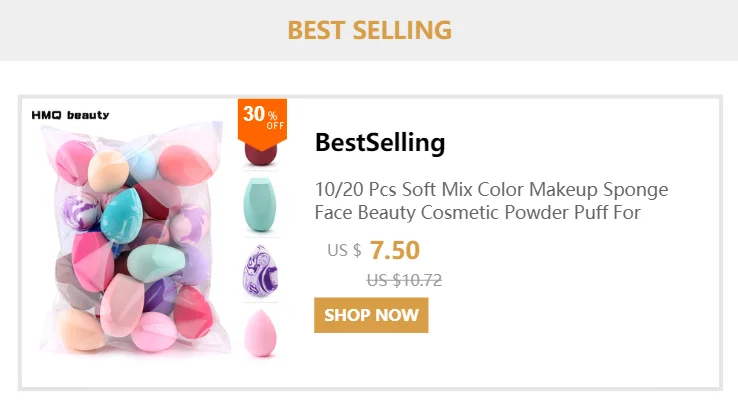Screen dimensions: 738x418
Task: Click the teal sponge inside the bag
Action: [x=121, y=215]
